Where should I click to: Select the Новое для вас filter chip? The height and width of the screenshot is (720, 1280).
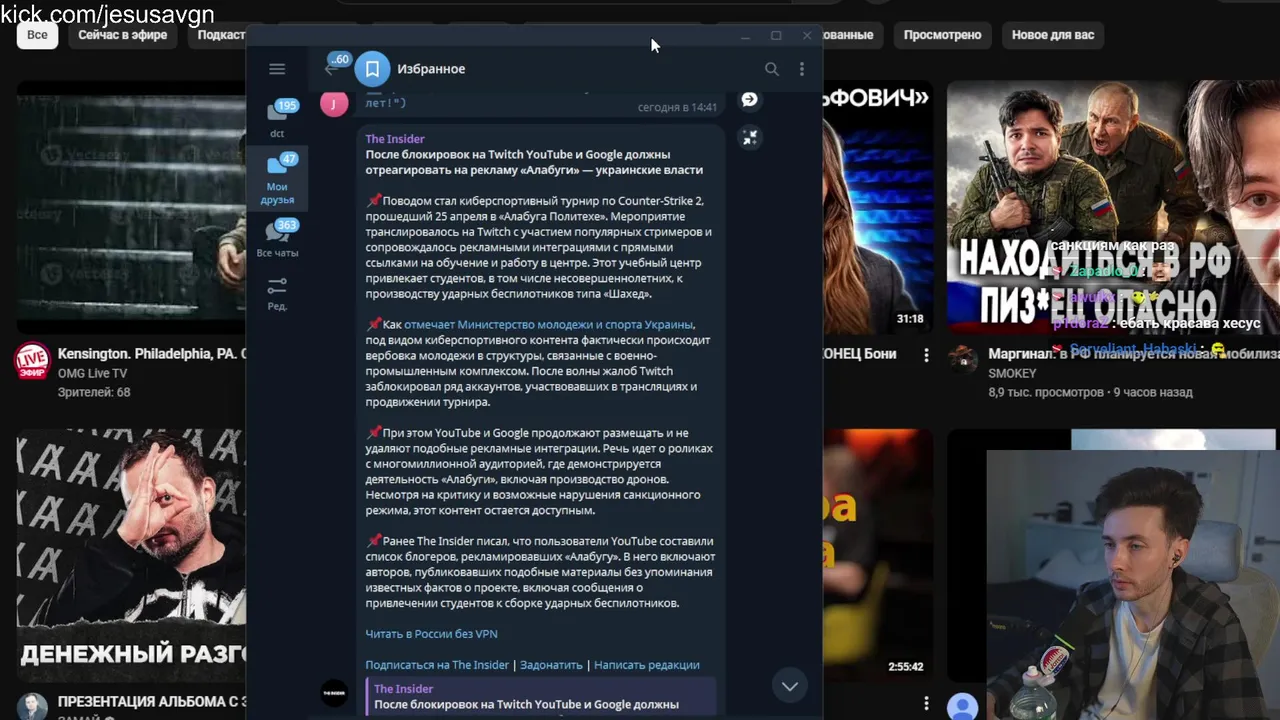pyautogui.click(x=1053, y=35)
